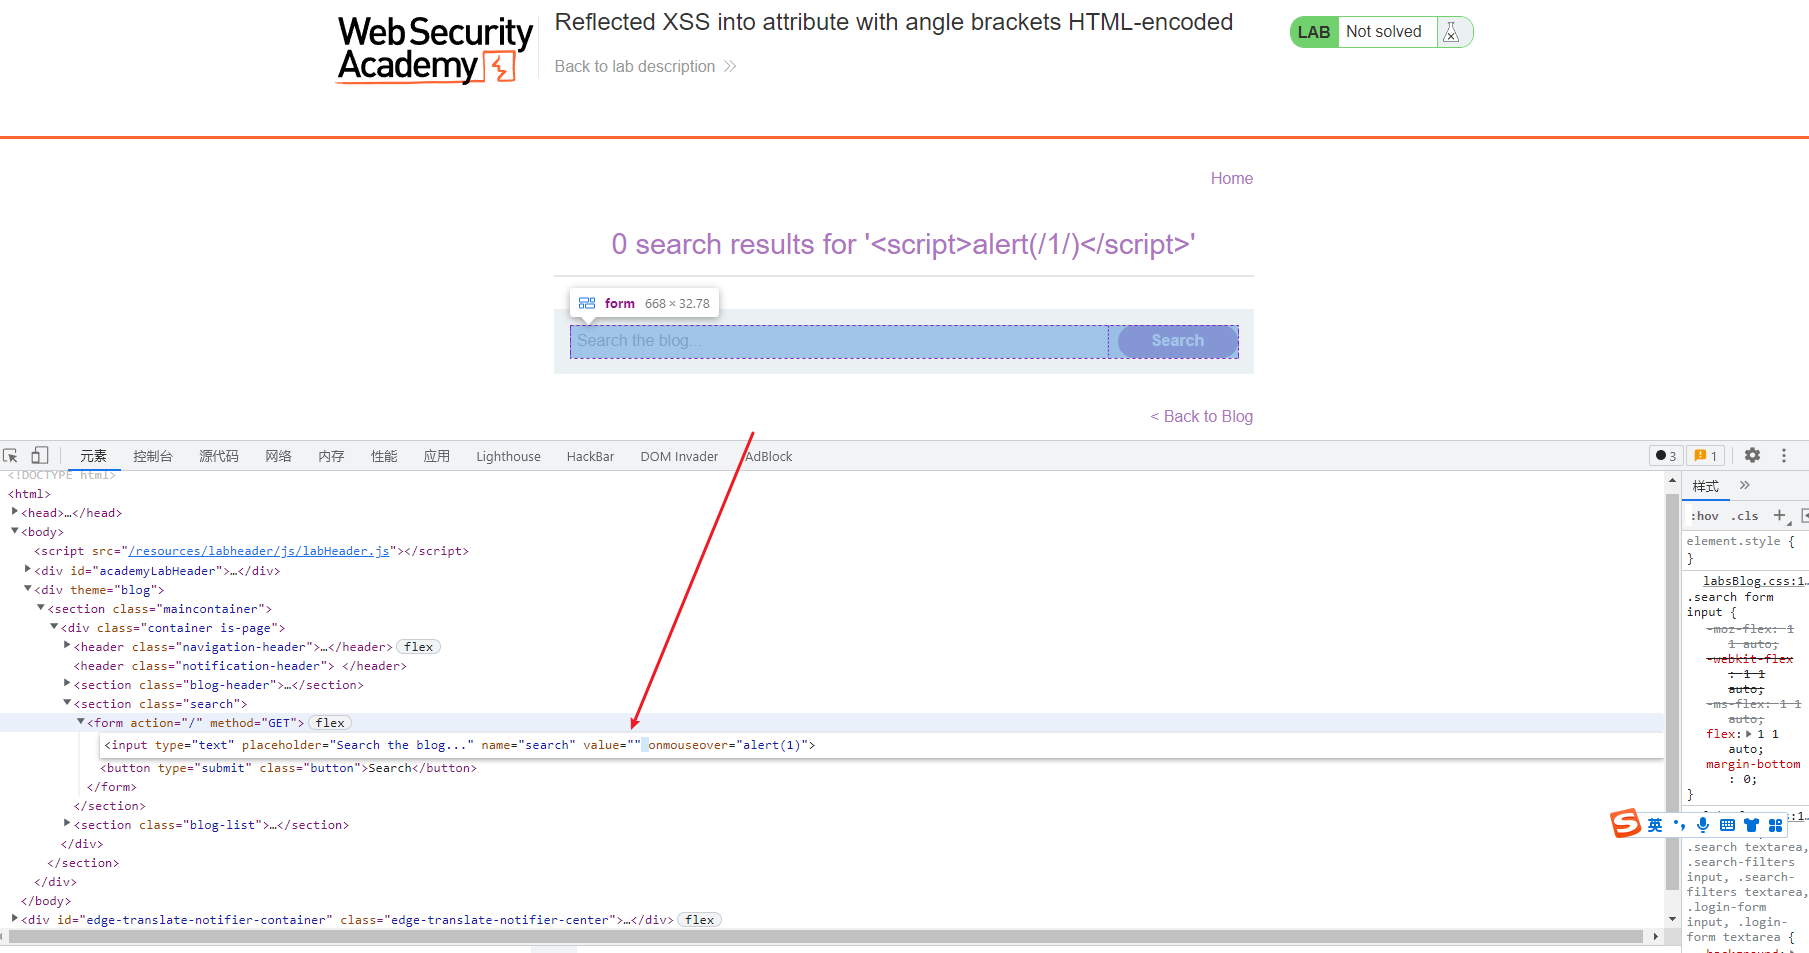This screenshot has height=953, width=1809.
Task: Click the Search button on blog
Action: pyautogui.click(x=1178, y=341)
